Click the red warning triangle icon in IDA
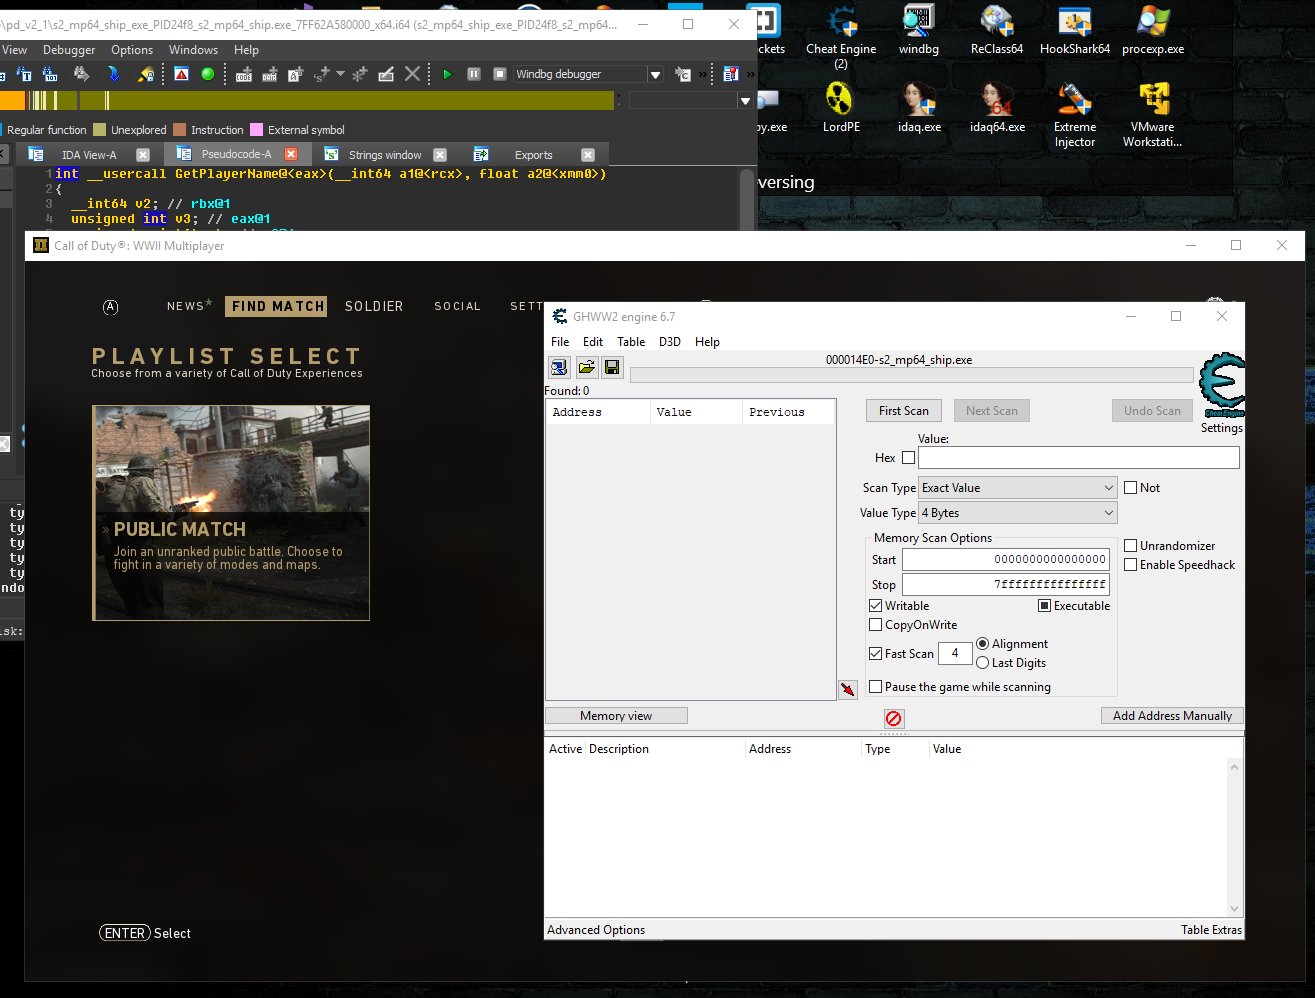This screenshot has height=998, width=1315. tap(181, 74)
